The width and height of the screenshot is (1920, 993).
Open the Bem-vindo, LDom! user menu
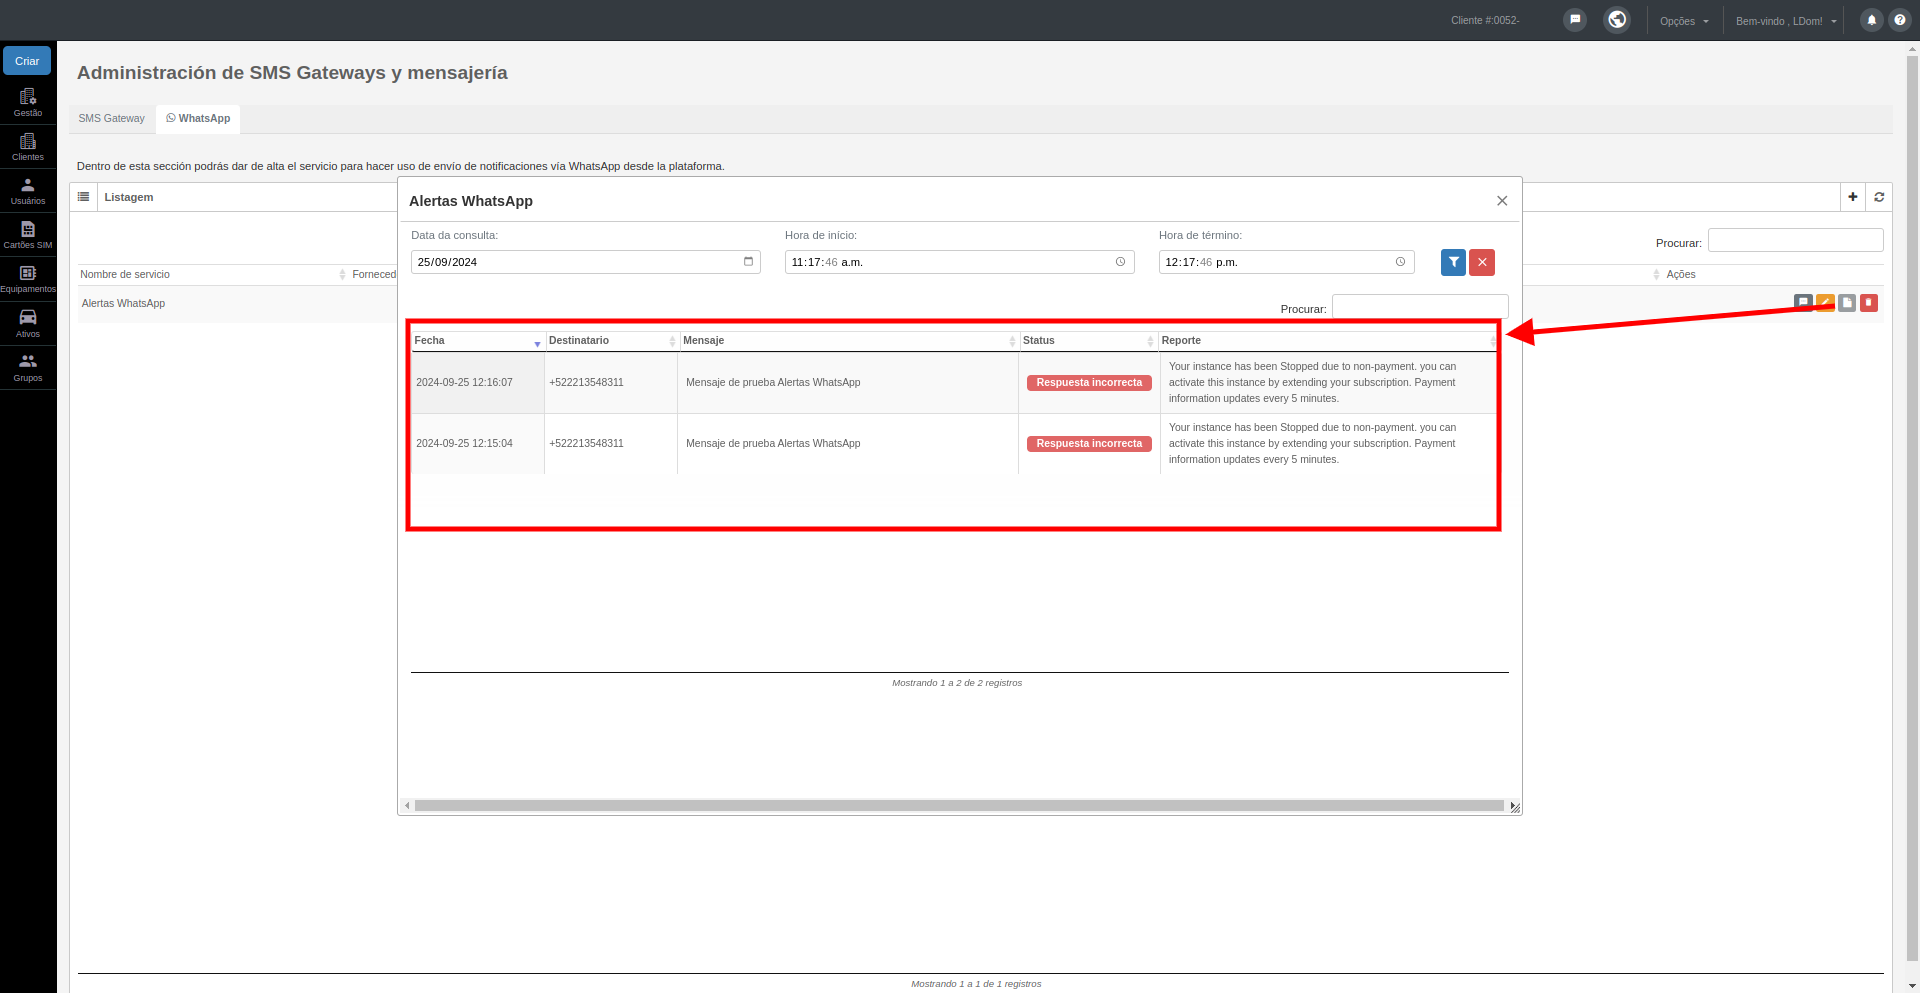pos(1786,21)
